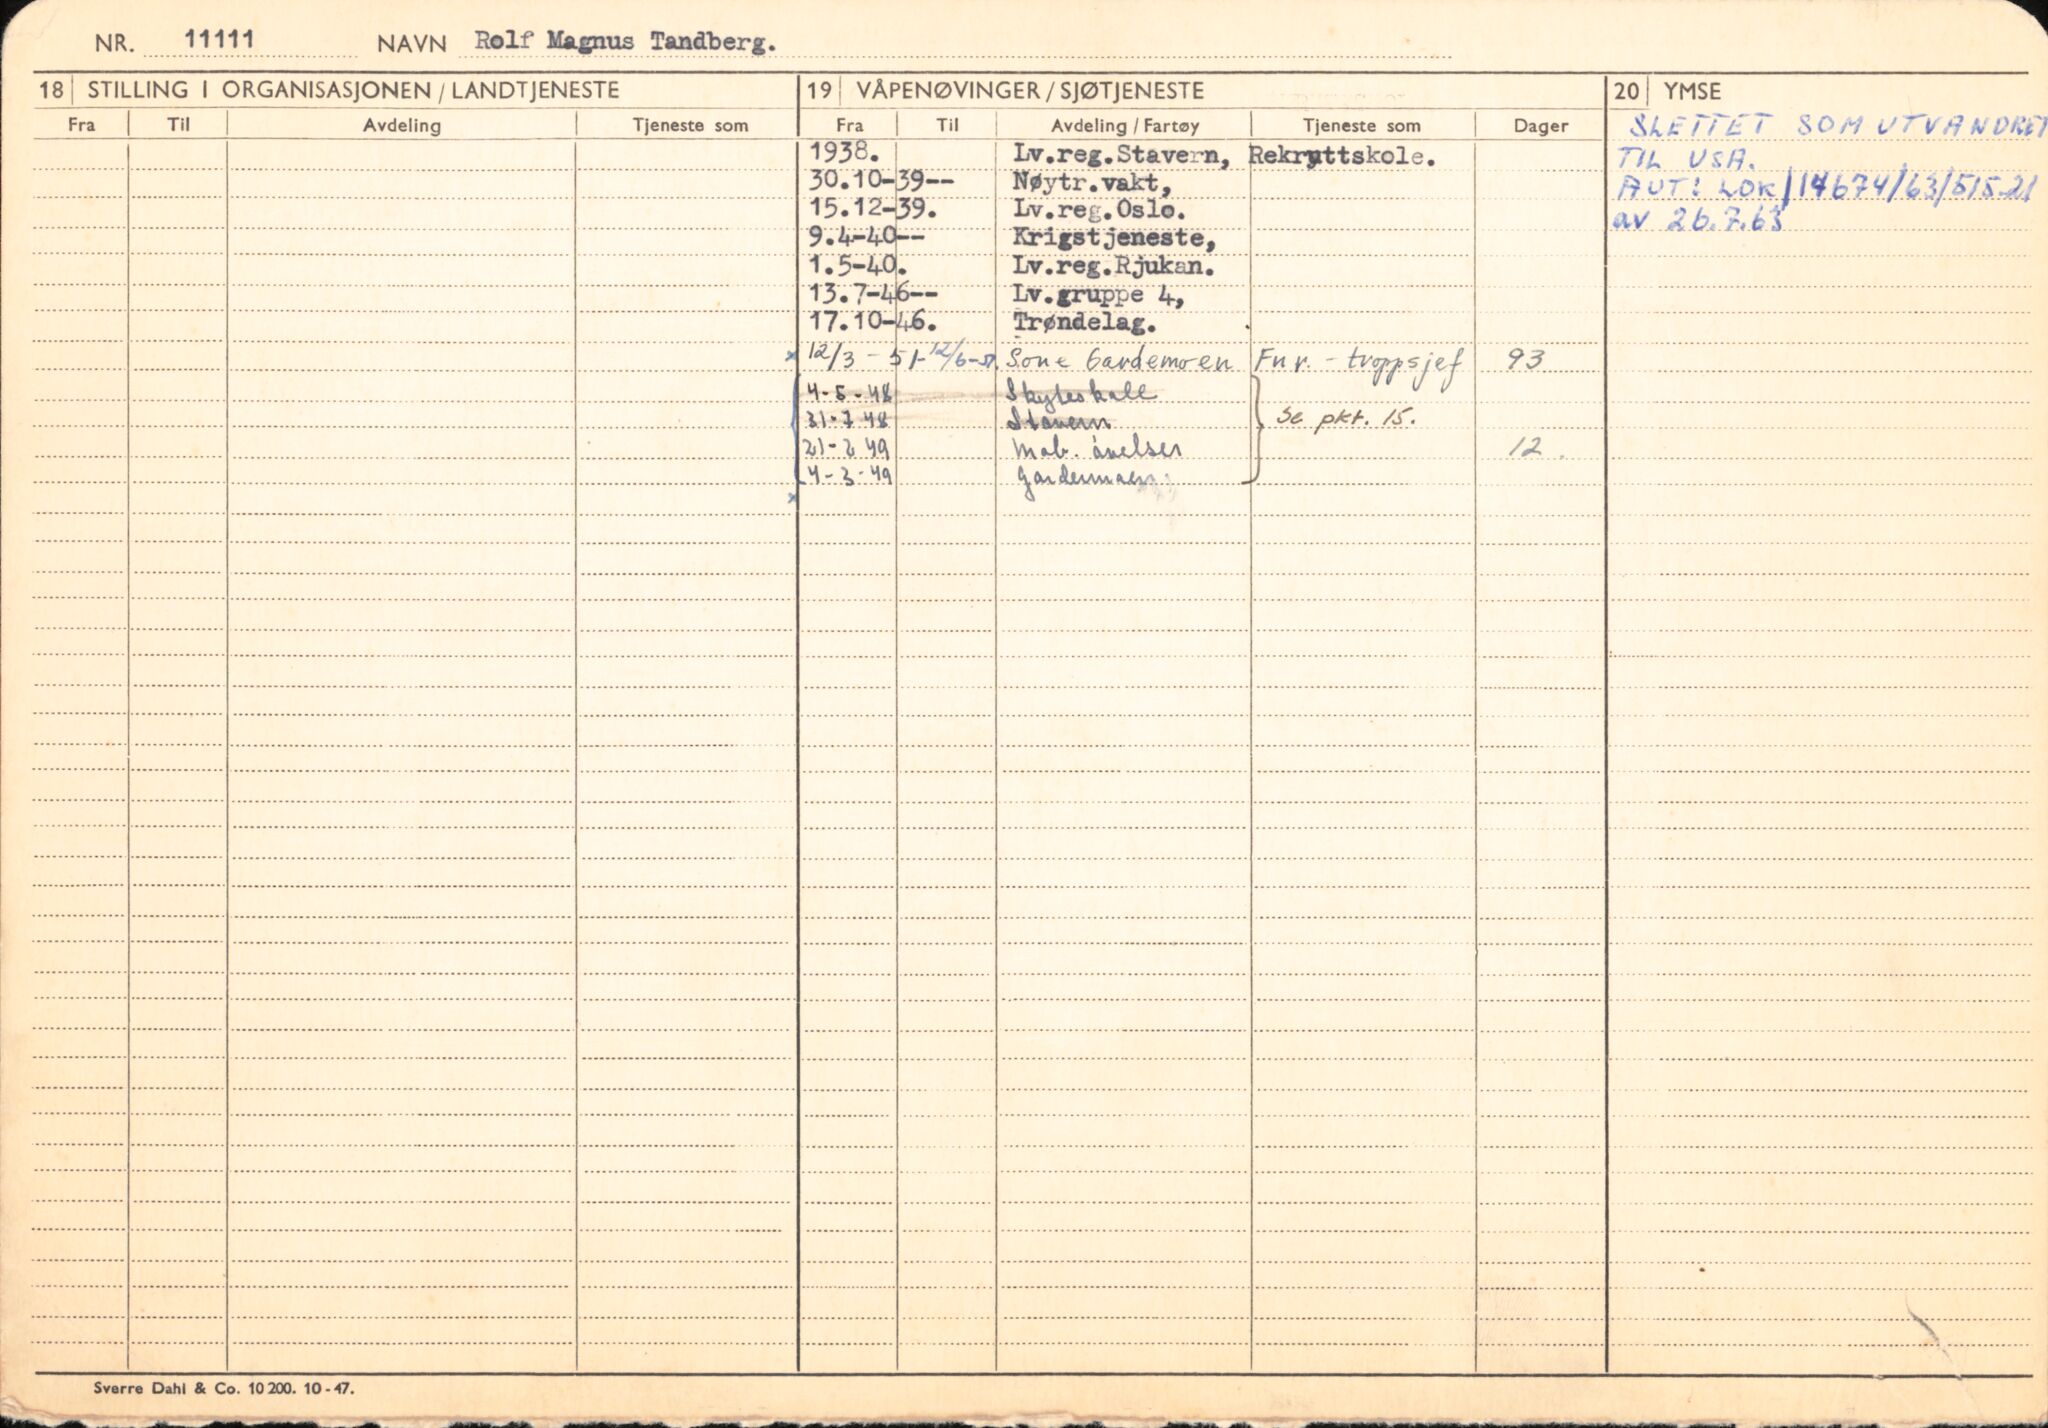Click the entry 'Lv.reg.Stavern,'
The width and height of the screenshot is (2048, 1428).
click(x=1121, y=155)
